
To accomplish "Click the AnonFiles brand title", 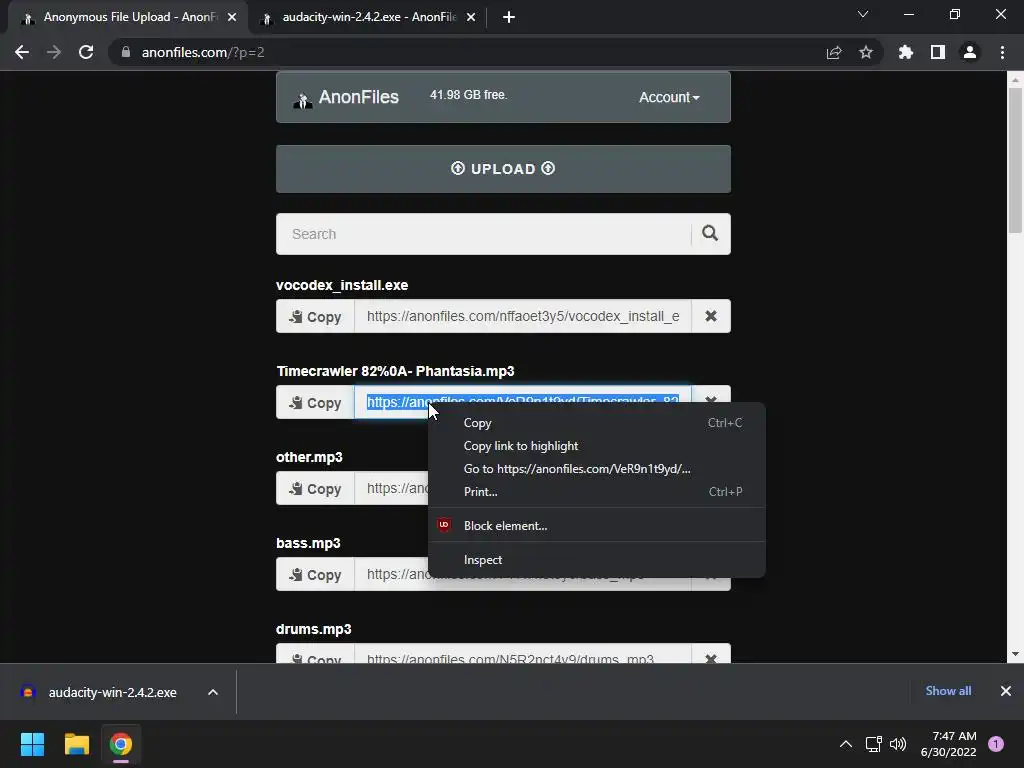I will [359, 97].
